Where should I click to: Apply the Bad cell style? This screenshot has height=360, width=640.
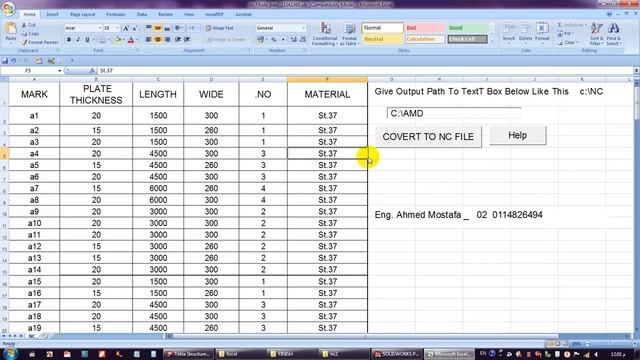pyautogui.click(x=424, y=28)
